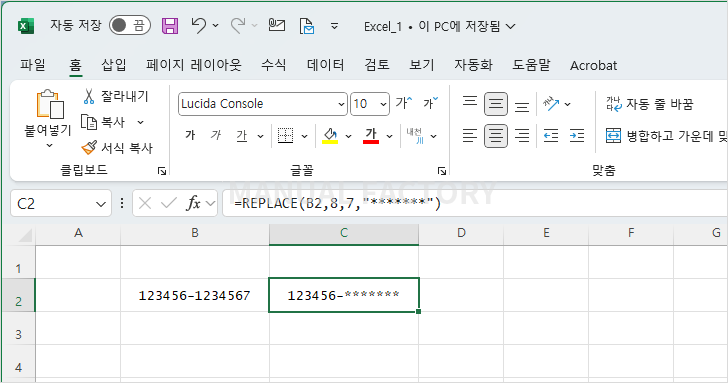Apply the red Font Color
The image size is (728, 383).
370,136
